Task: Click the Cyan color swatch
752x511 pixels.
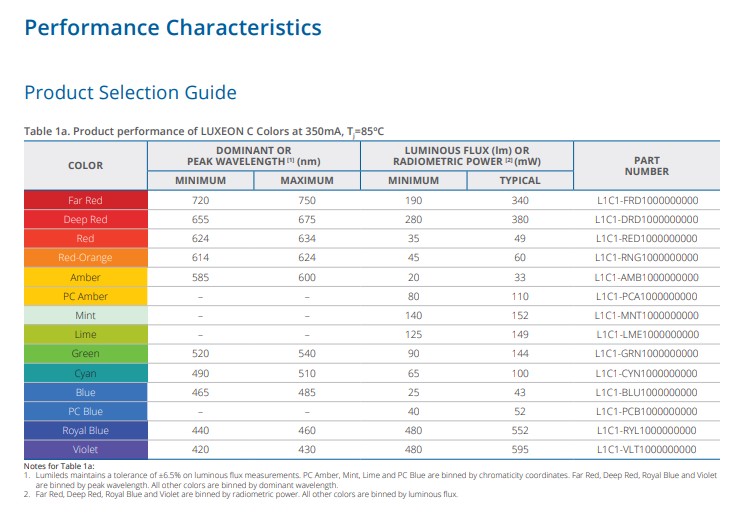Action: pyautogui.click(x=85, y=374)
